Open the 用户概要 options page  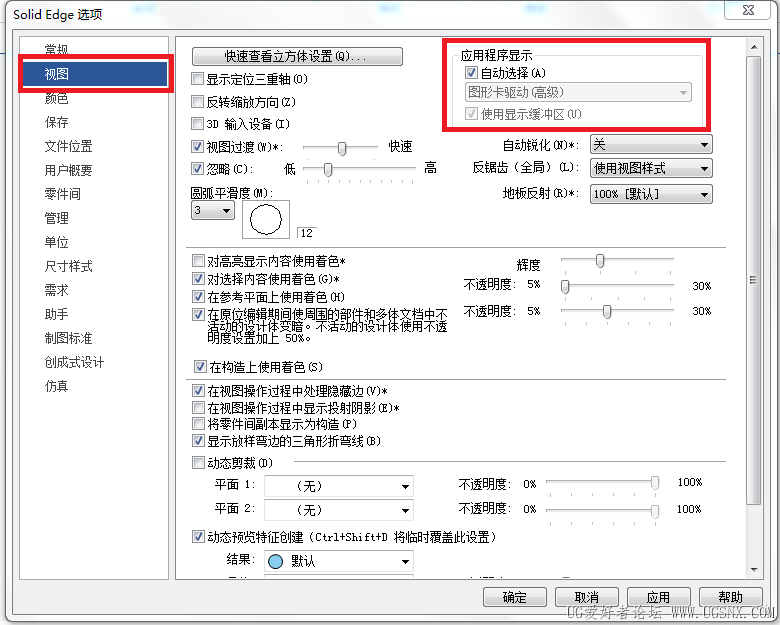click(x=68, y=170)
